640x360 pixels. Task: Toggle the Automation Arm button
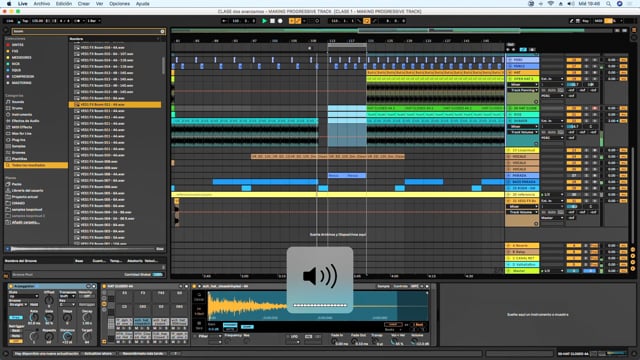tap(298, 21)
